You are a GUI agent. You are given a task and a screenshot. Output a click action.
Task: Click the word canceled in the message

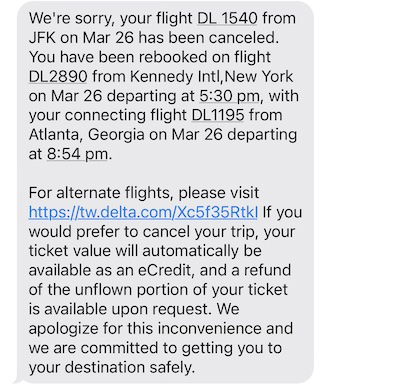coord(243,38)
